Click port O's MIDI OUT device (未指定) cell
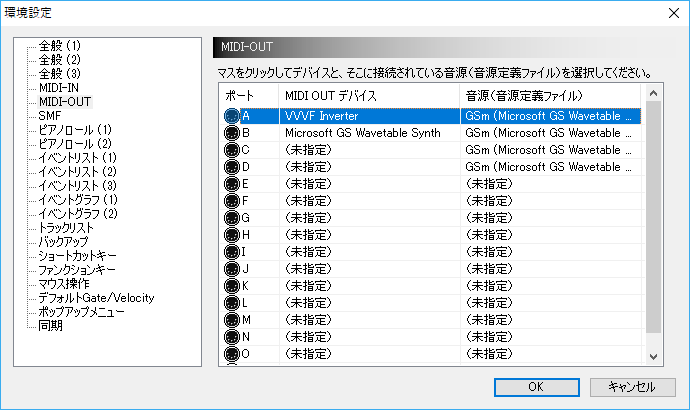Screen dimensions: 690x410 click(x=370, y=354)
